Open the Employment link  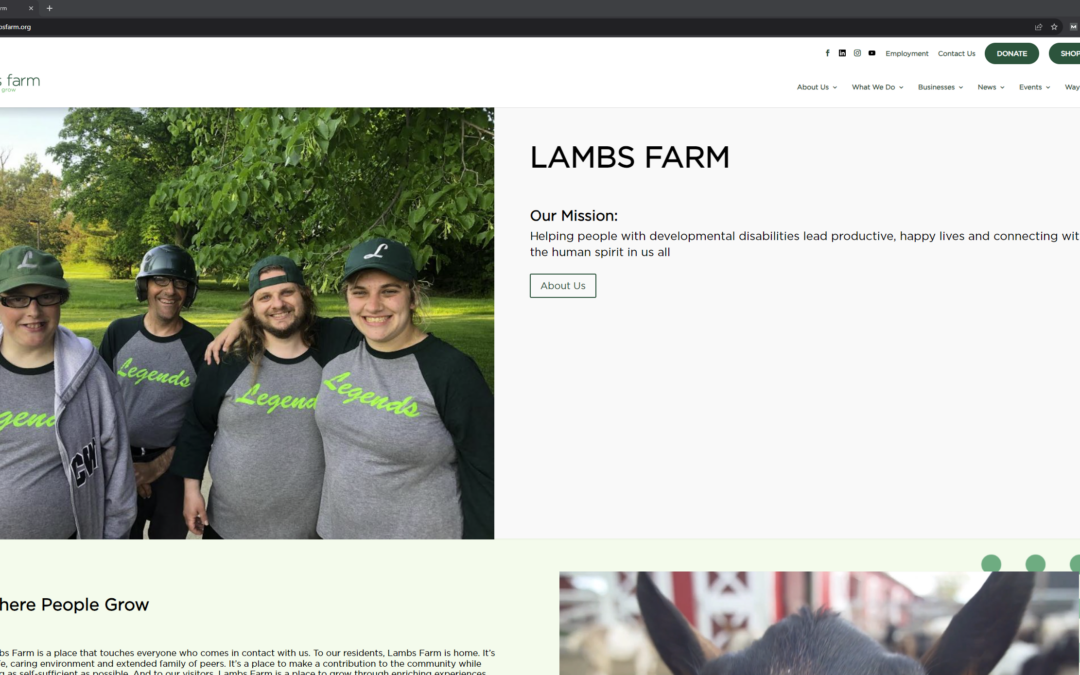[x=906, y=53]
